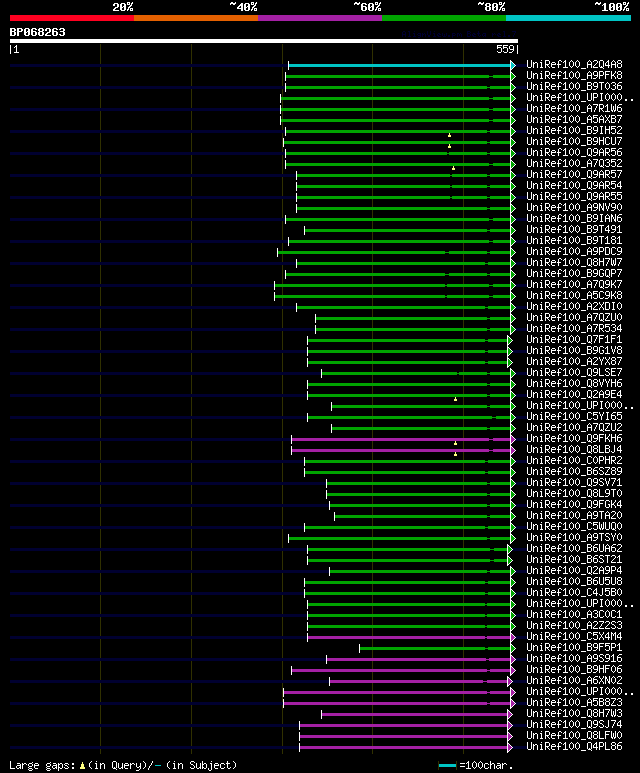Click the UniRef100_A9NV90 entry

[x=574, y=208]
